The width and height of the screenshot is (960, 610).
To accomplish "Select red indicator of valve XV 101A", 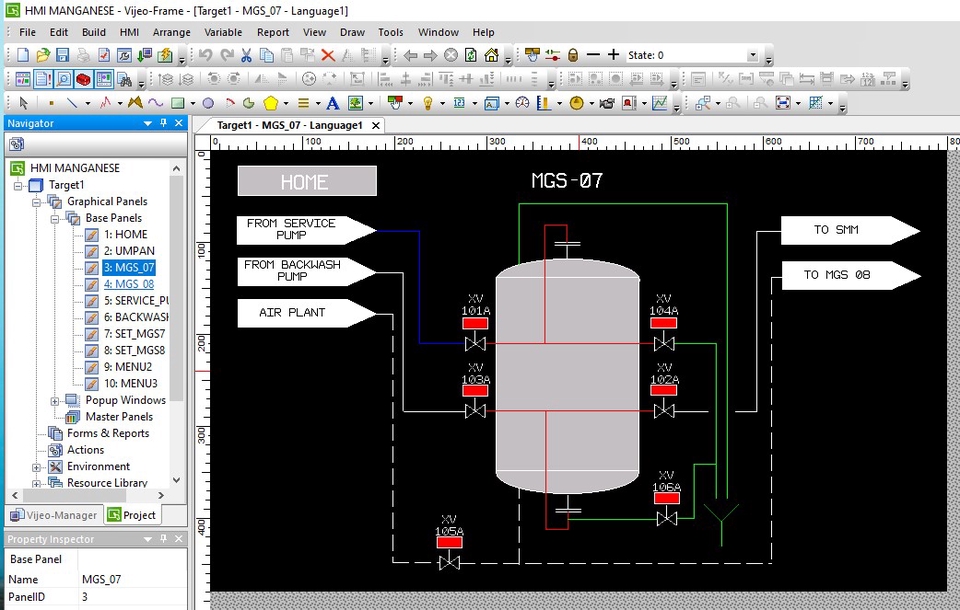I will (x=475, y=323).
